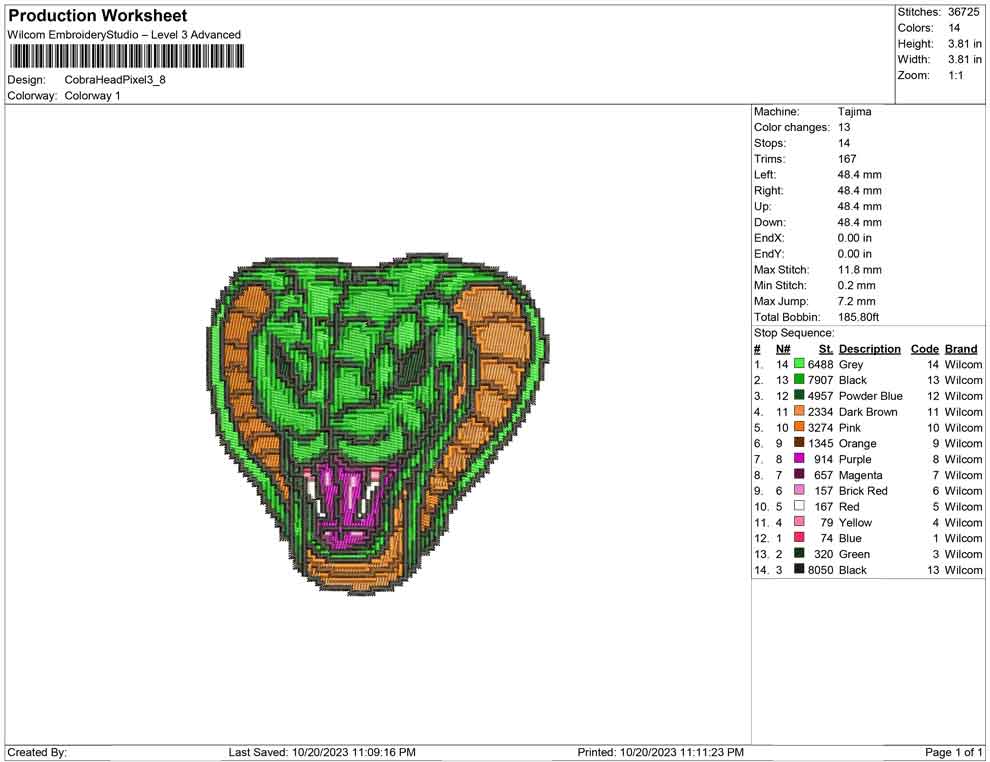Click the Brick Red thread color swatch

pos(799,490)
